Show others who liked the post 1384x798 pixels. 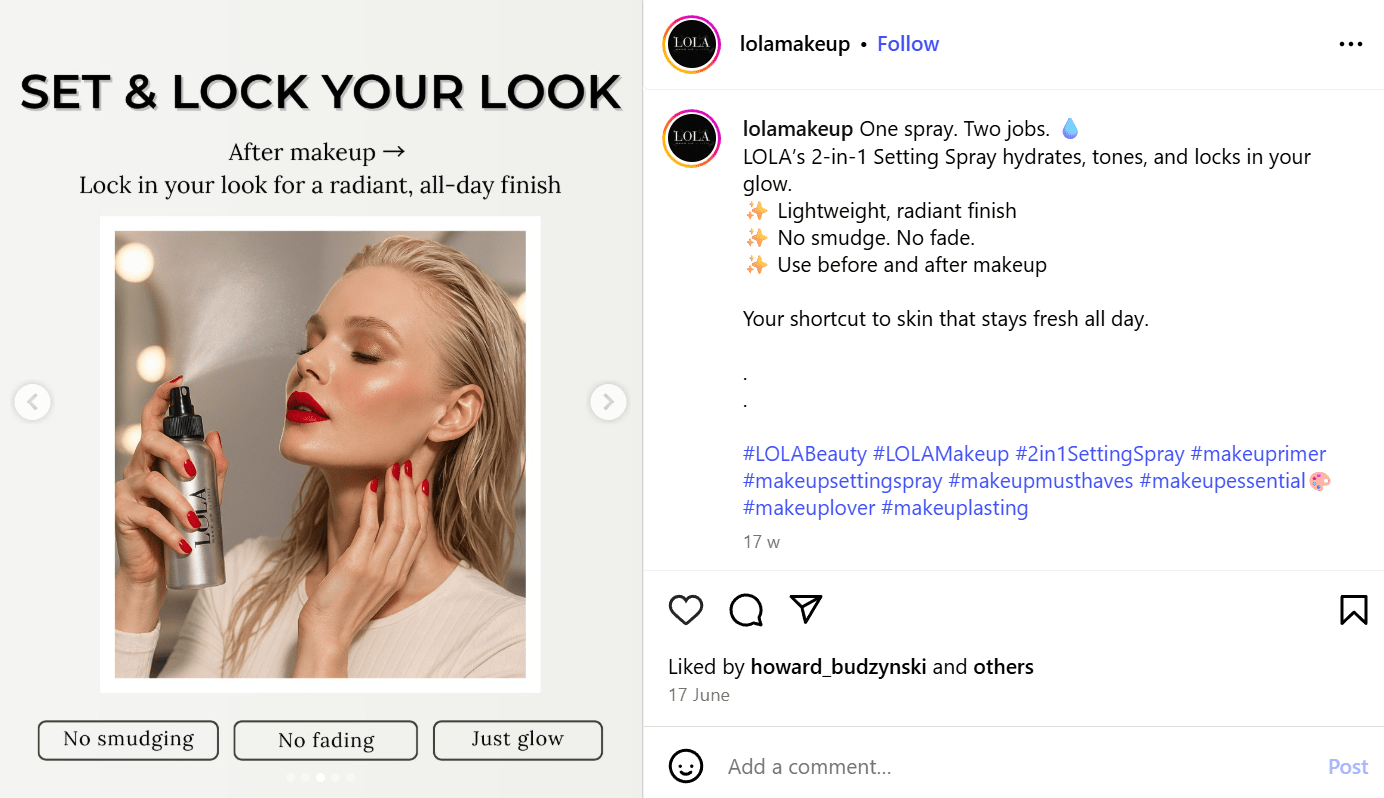[1003, 667]
